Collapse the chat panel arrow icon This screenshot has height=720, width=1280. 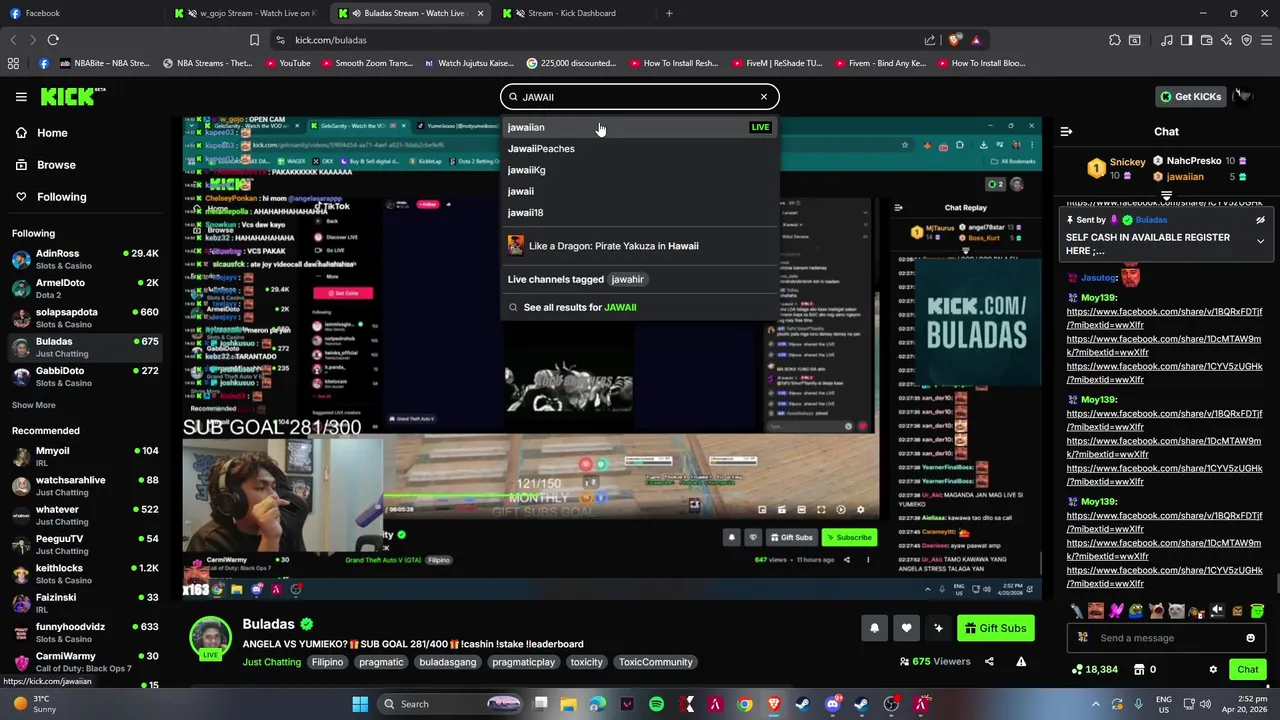[x=1066, y=131]
